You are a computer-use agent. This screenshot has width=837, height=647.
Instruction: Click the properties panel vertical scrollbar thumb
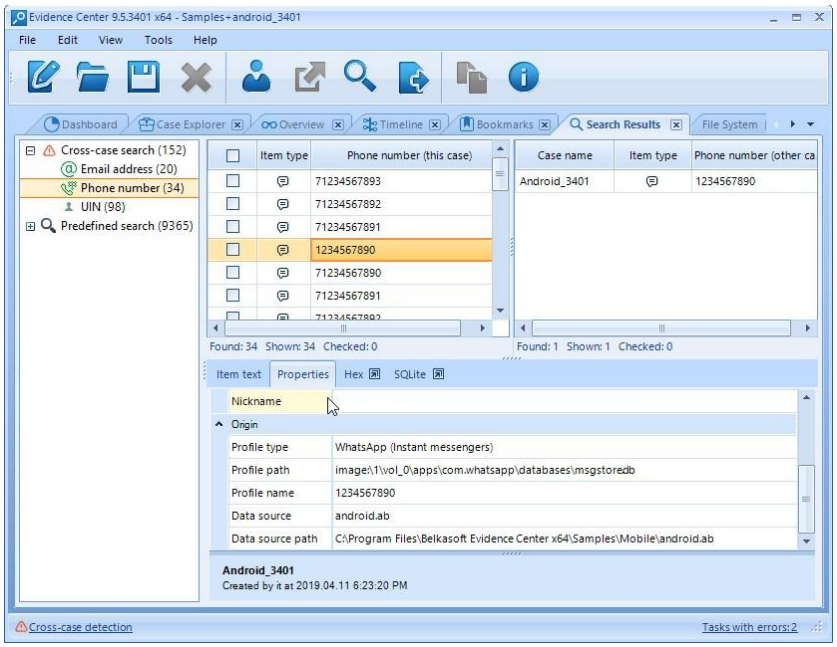point(806,499)
